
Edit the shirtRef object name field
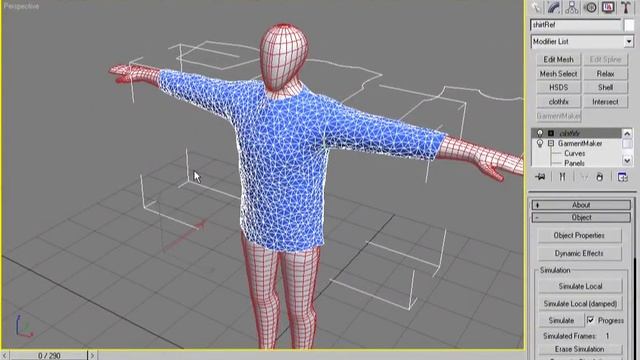(x=576, y=25)
